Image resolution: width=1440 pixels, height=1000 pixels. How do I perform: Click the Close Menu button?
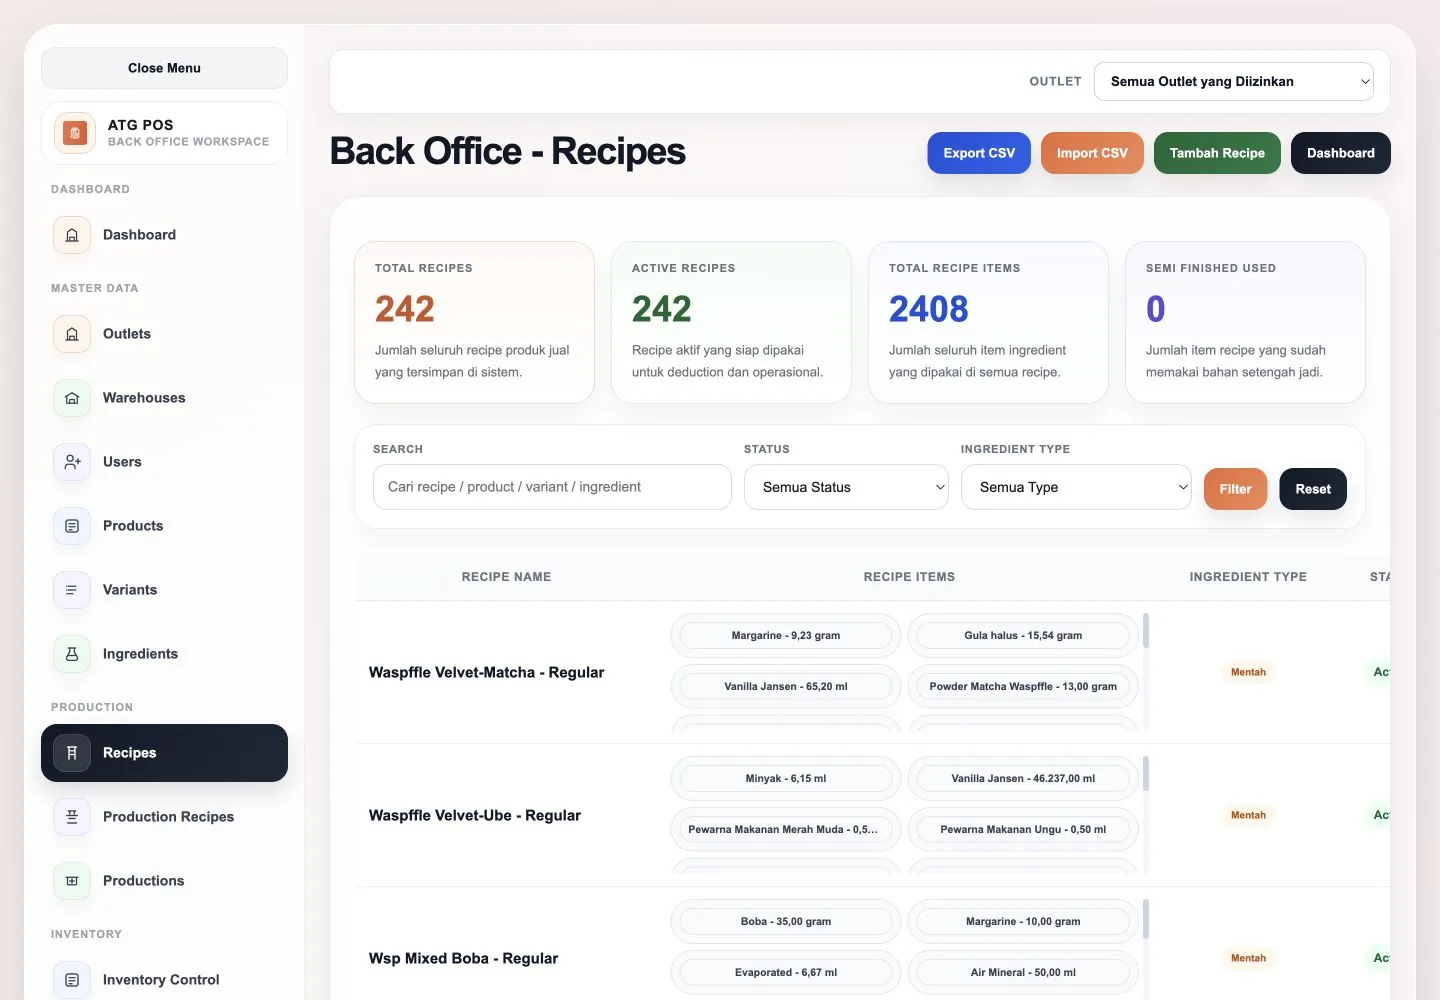click(164, 68)
